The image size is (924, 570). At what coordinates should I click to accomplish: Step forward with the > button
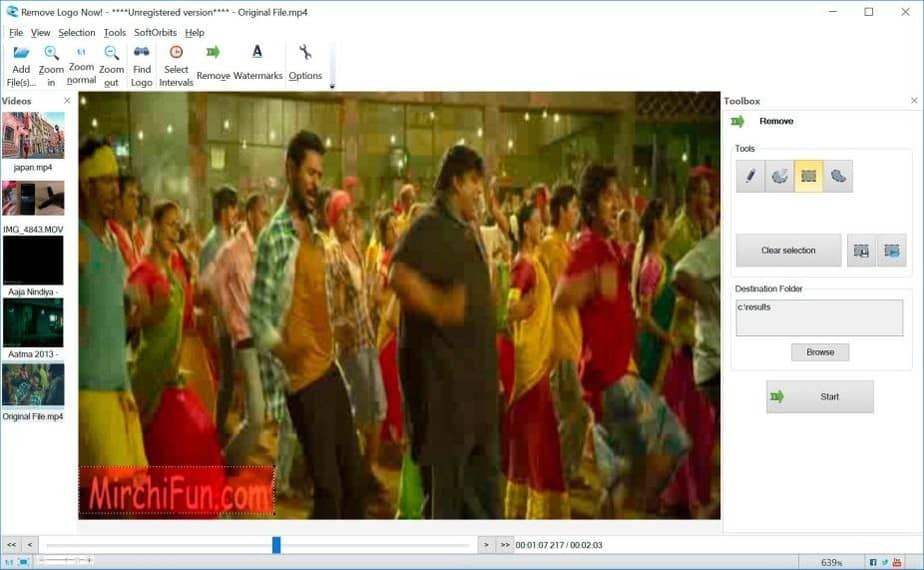pyautogui.click(x=486, y=545)
